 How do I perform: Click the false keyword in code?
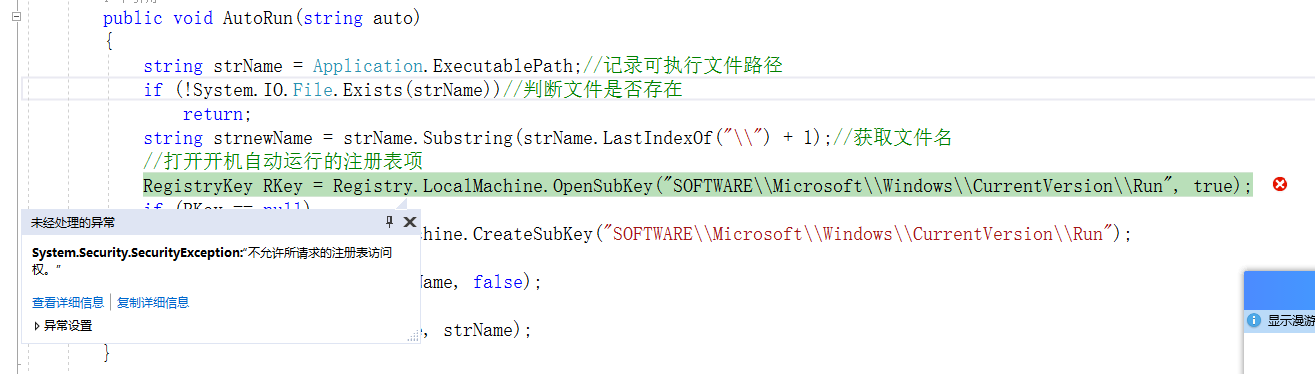coord(498,282)
